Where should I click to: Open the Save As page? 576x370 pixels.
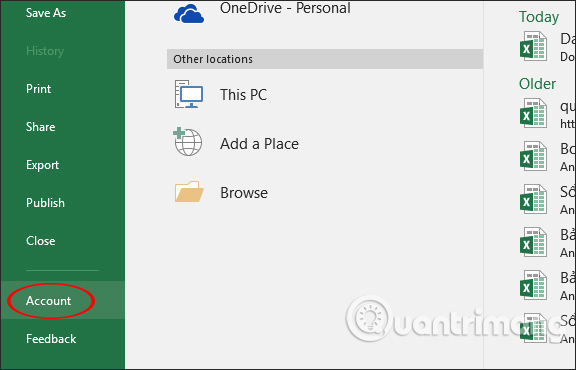(x=46, y=13)
